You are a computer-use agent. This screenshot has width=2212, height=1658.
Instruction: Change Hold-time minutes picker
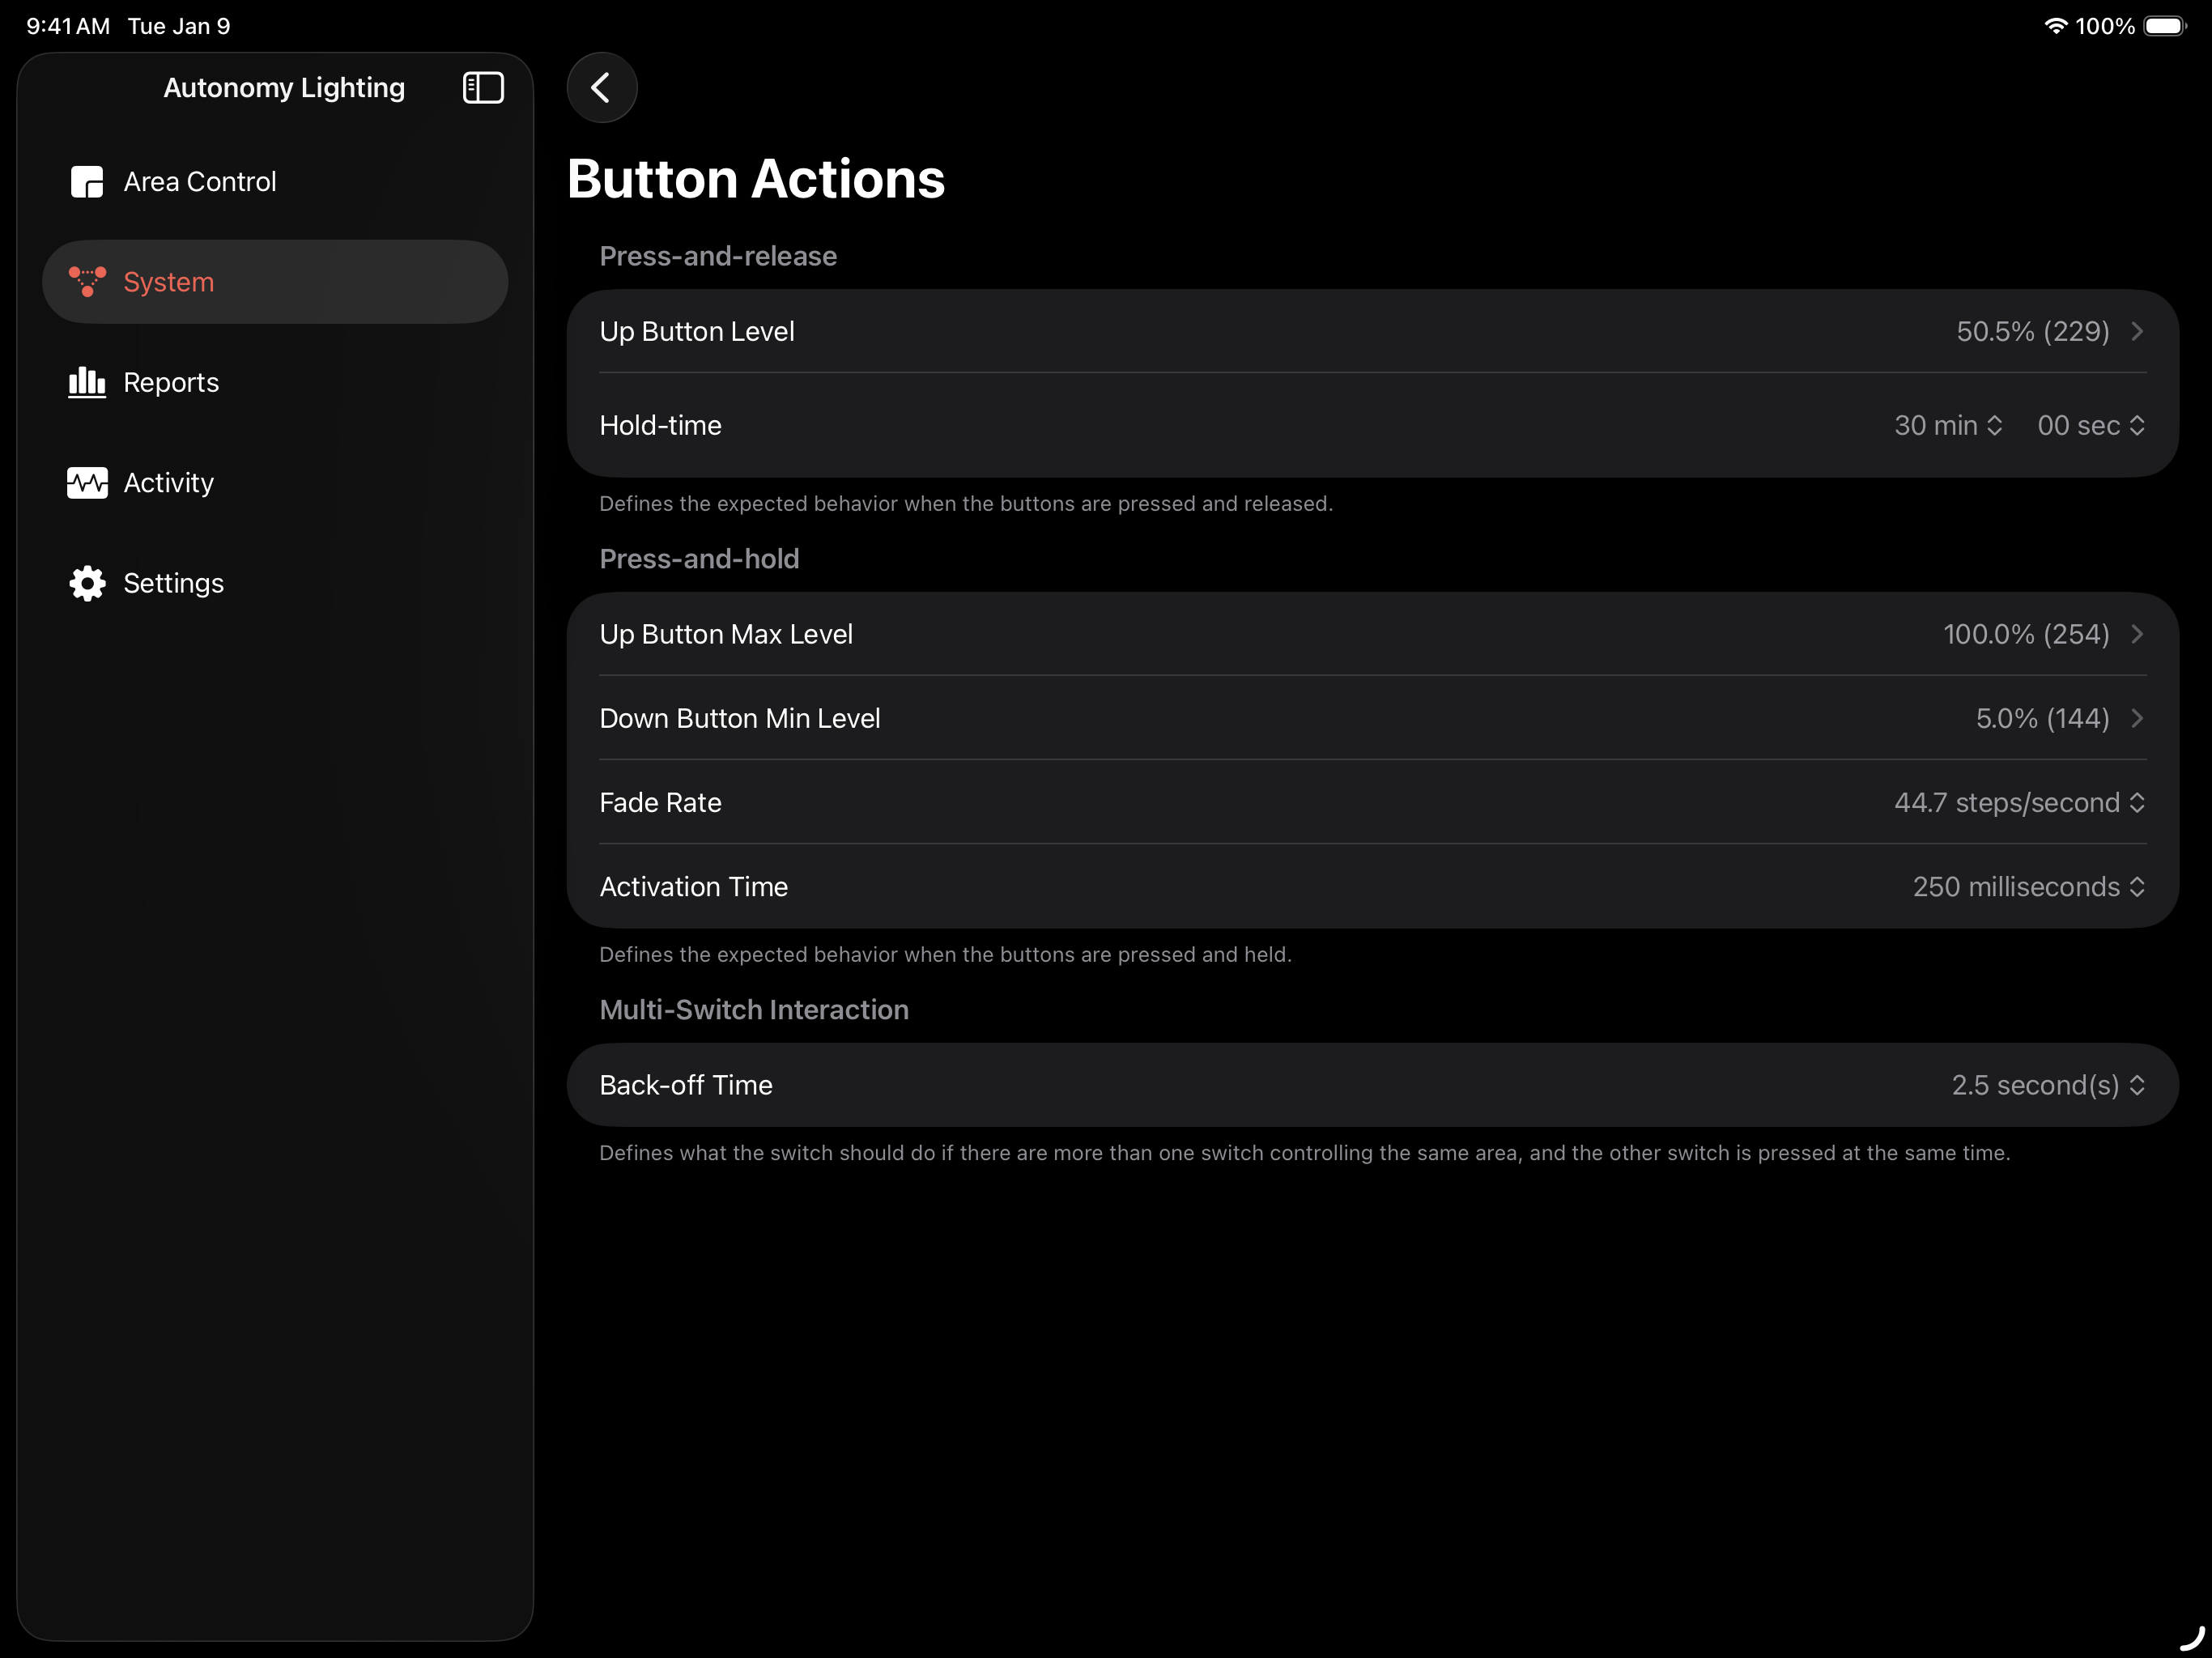1948,426
